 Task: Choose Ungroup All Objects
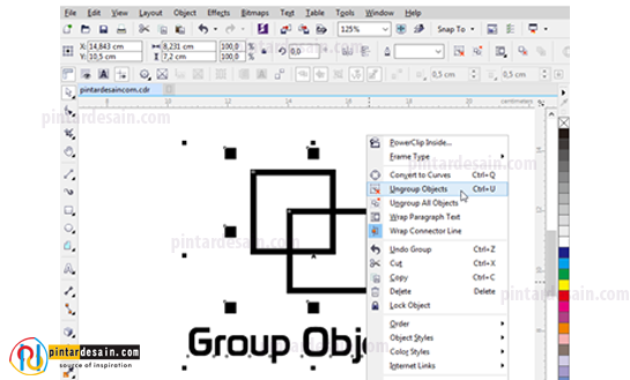coord(438,203)
